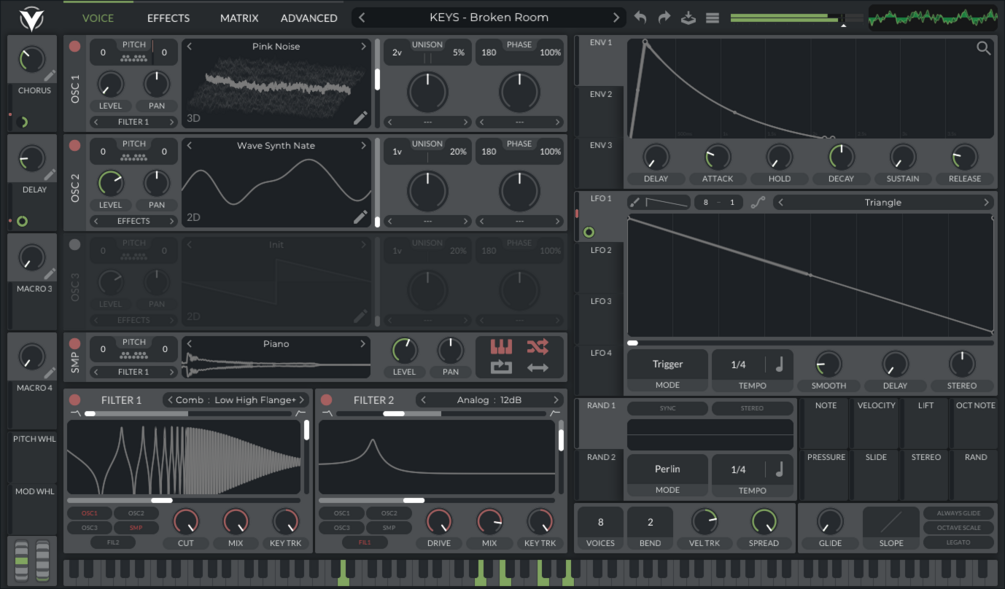Click the envelope magnifying glass icon
This screenshot has width=1005, height=589.
[x=983, y=48]
